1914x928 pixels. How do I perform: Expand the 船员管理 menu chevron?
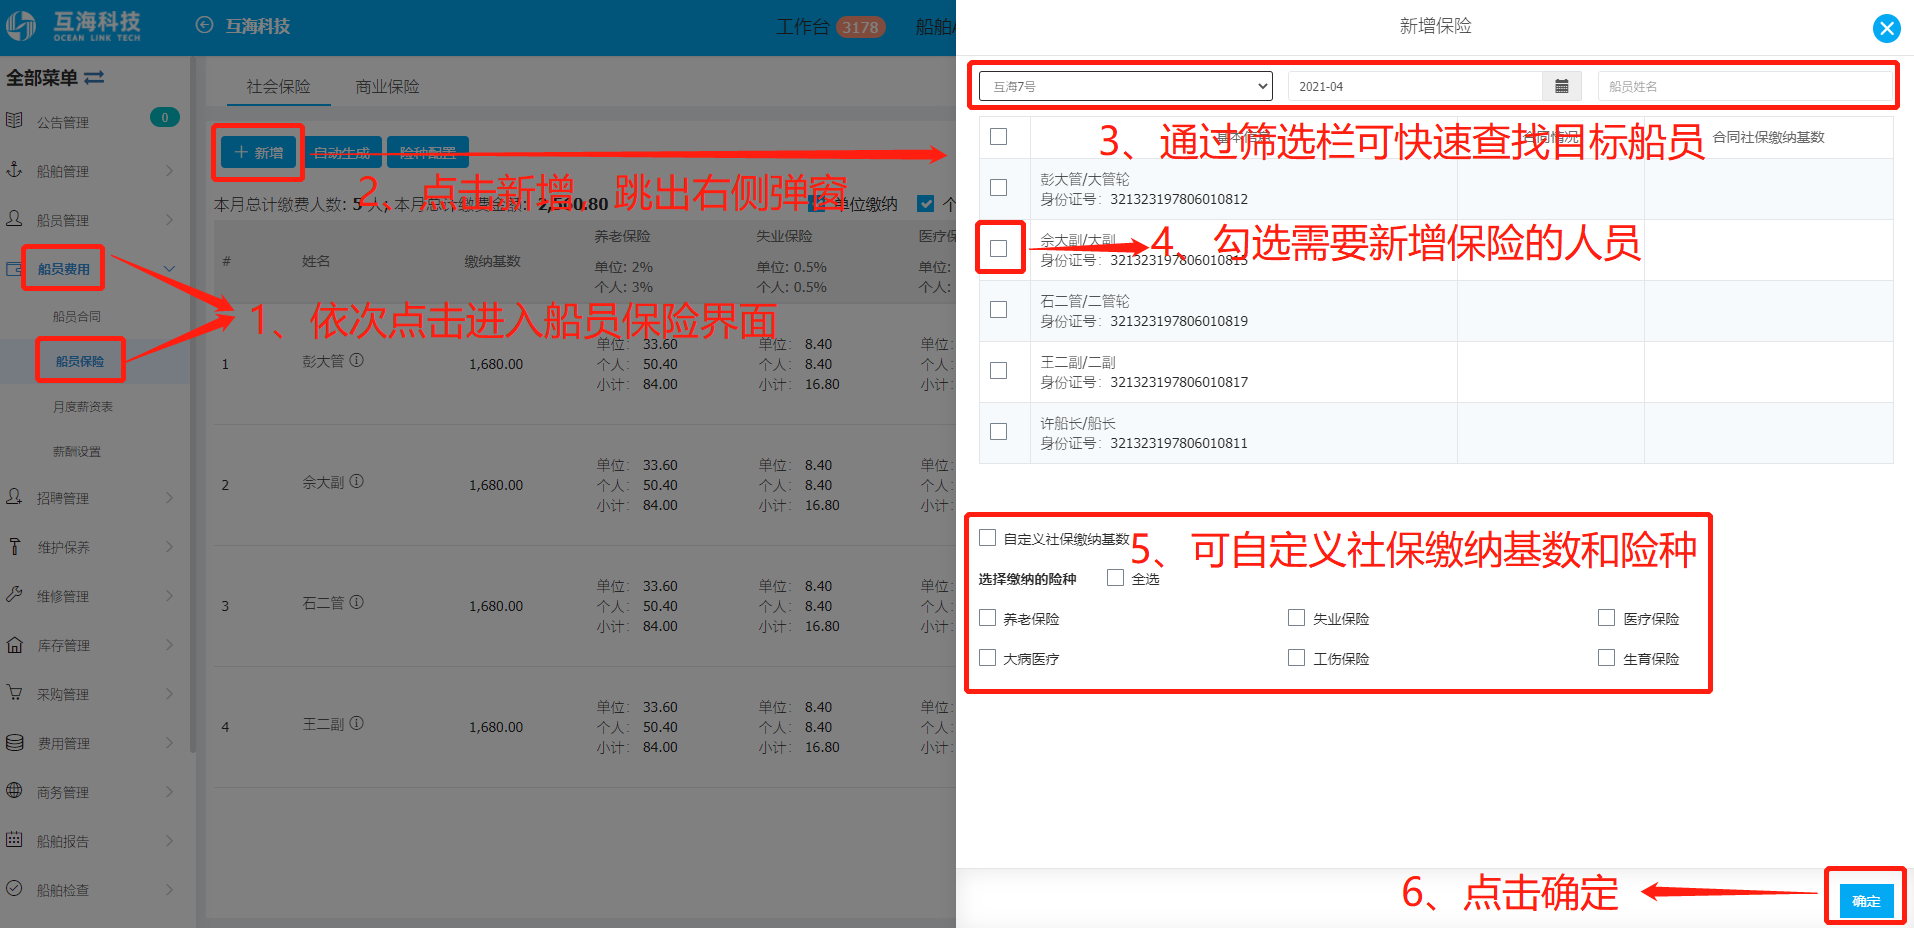[x=169, y=219]
